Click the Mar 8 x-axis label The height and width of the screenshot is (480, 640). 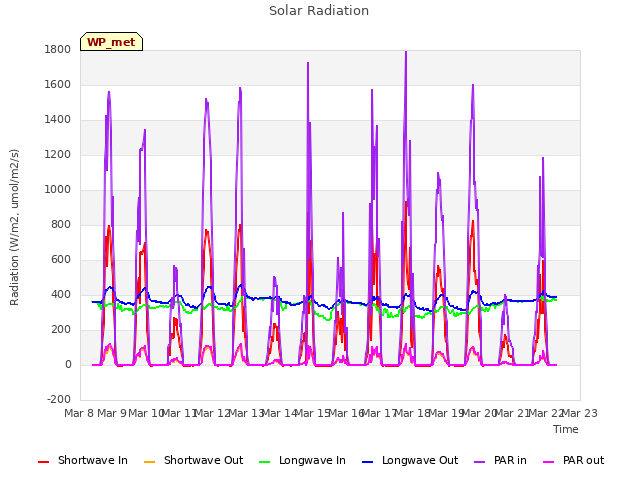click(79, 413)
